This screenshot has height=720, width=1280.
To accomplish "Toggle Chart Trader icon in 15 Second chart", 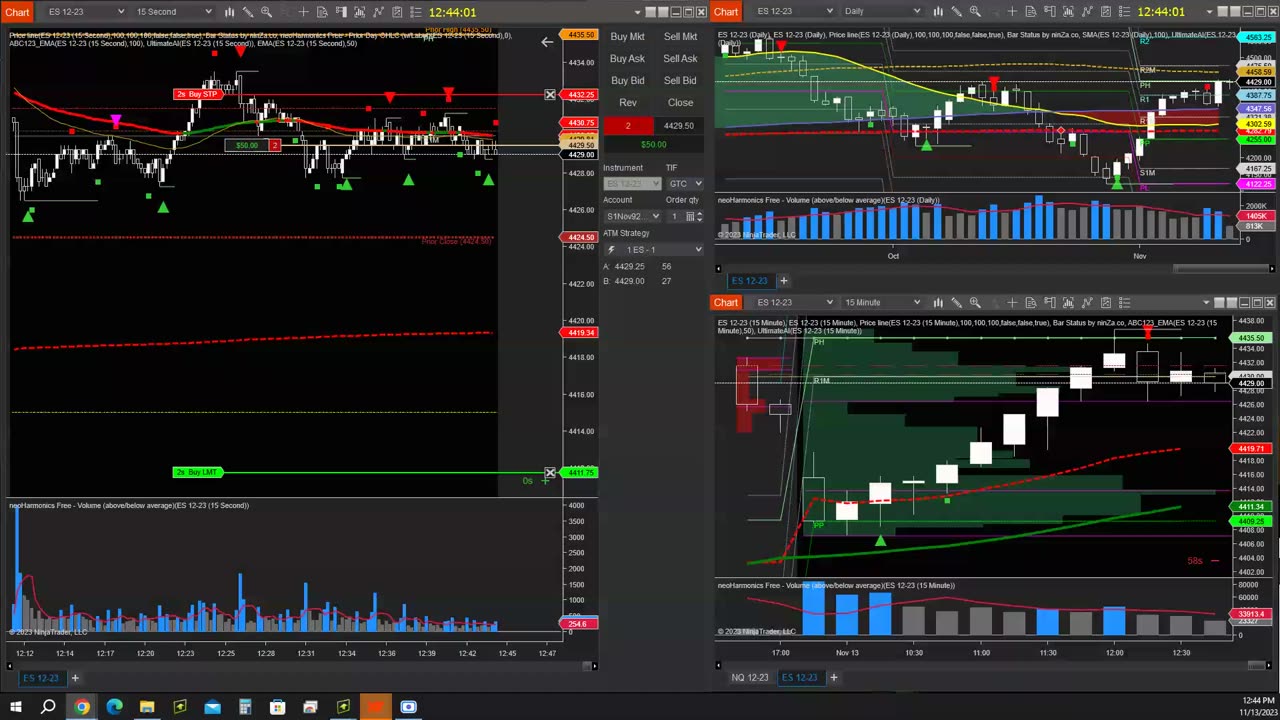I will pos(341,12).
